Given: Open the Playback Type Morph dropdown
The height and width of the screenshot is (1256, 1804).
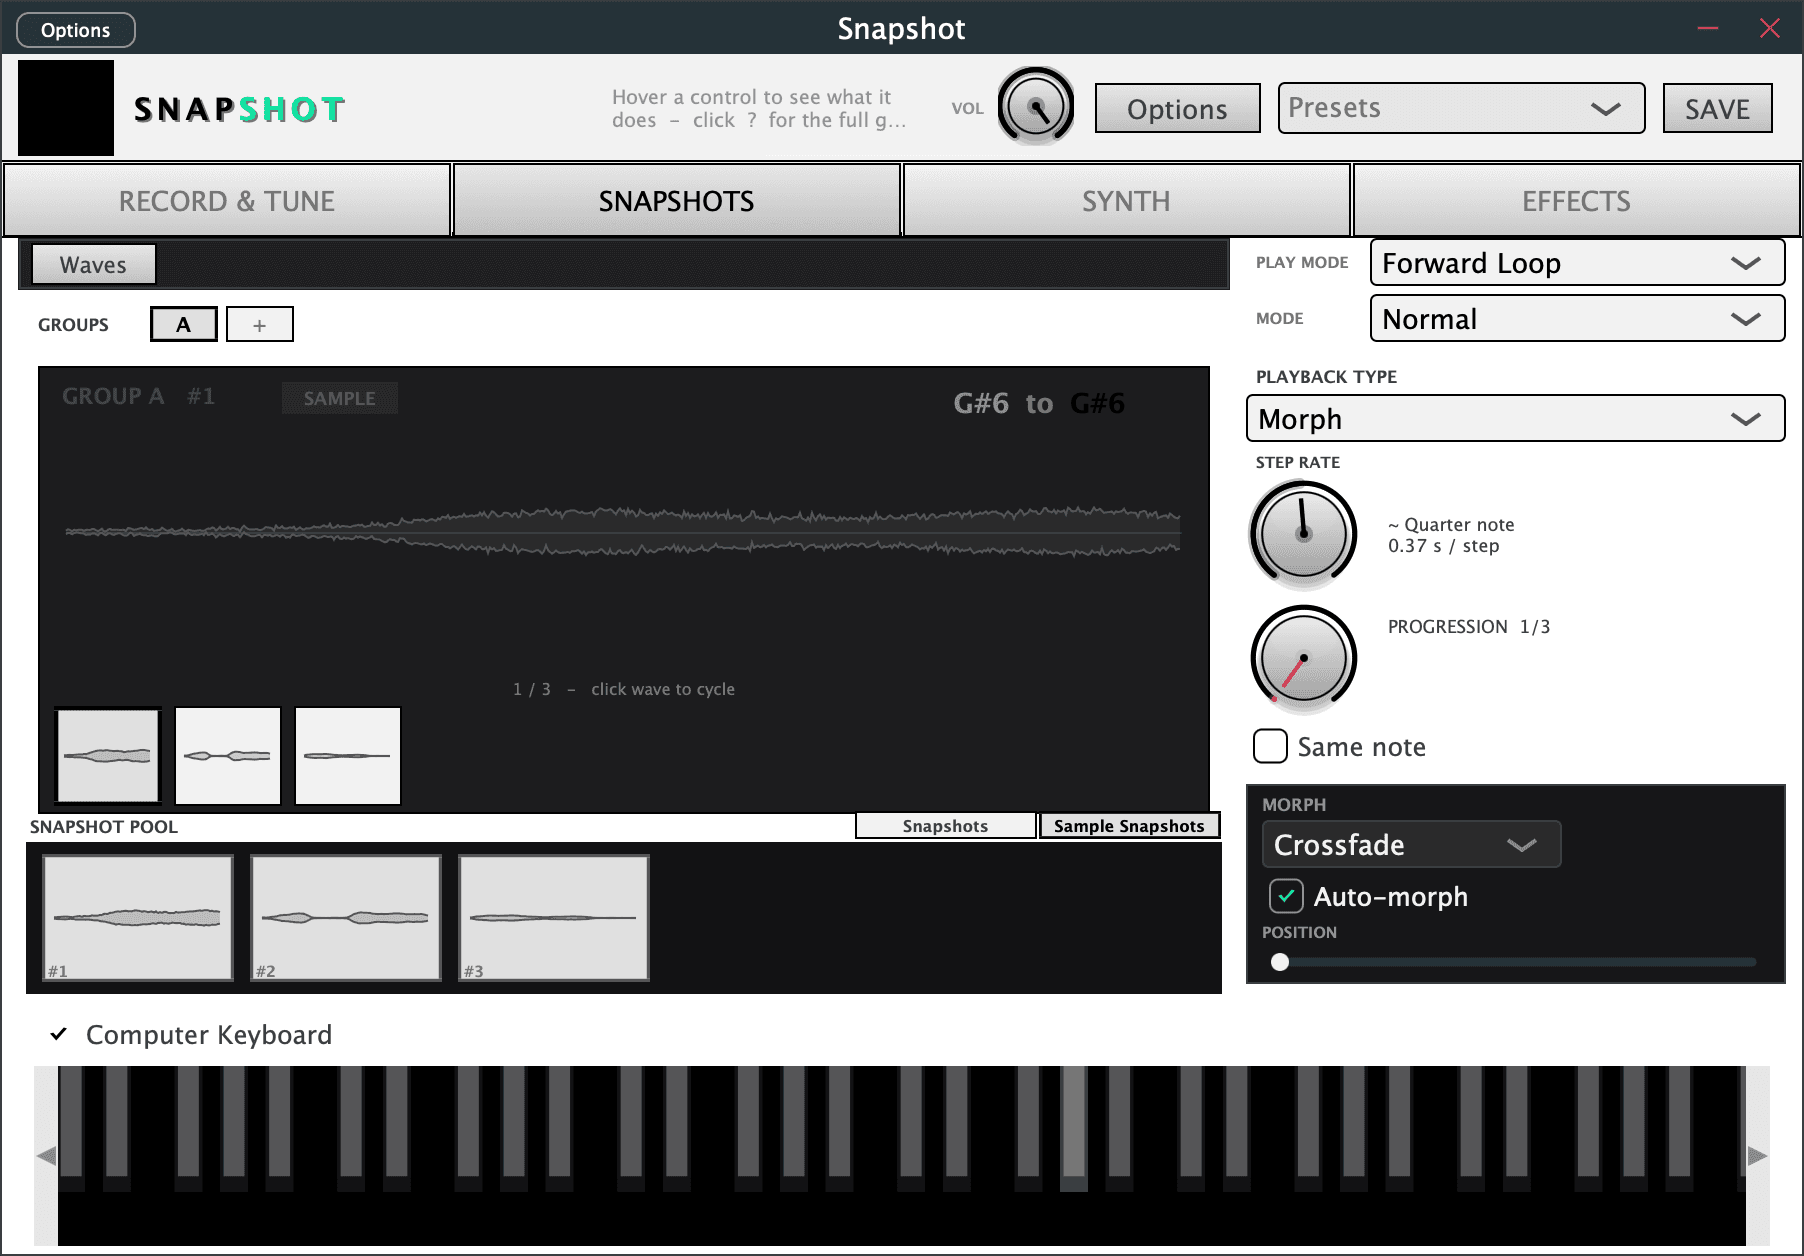Looking at the screenshot, I should click(1515, 419).
